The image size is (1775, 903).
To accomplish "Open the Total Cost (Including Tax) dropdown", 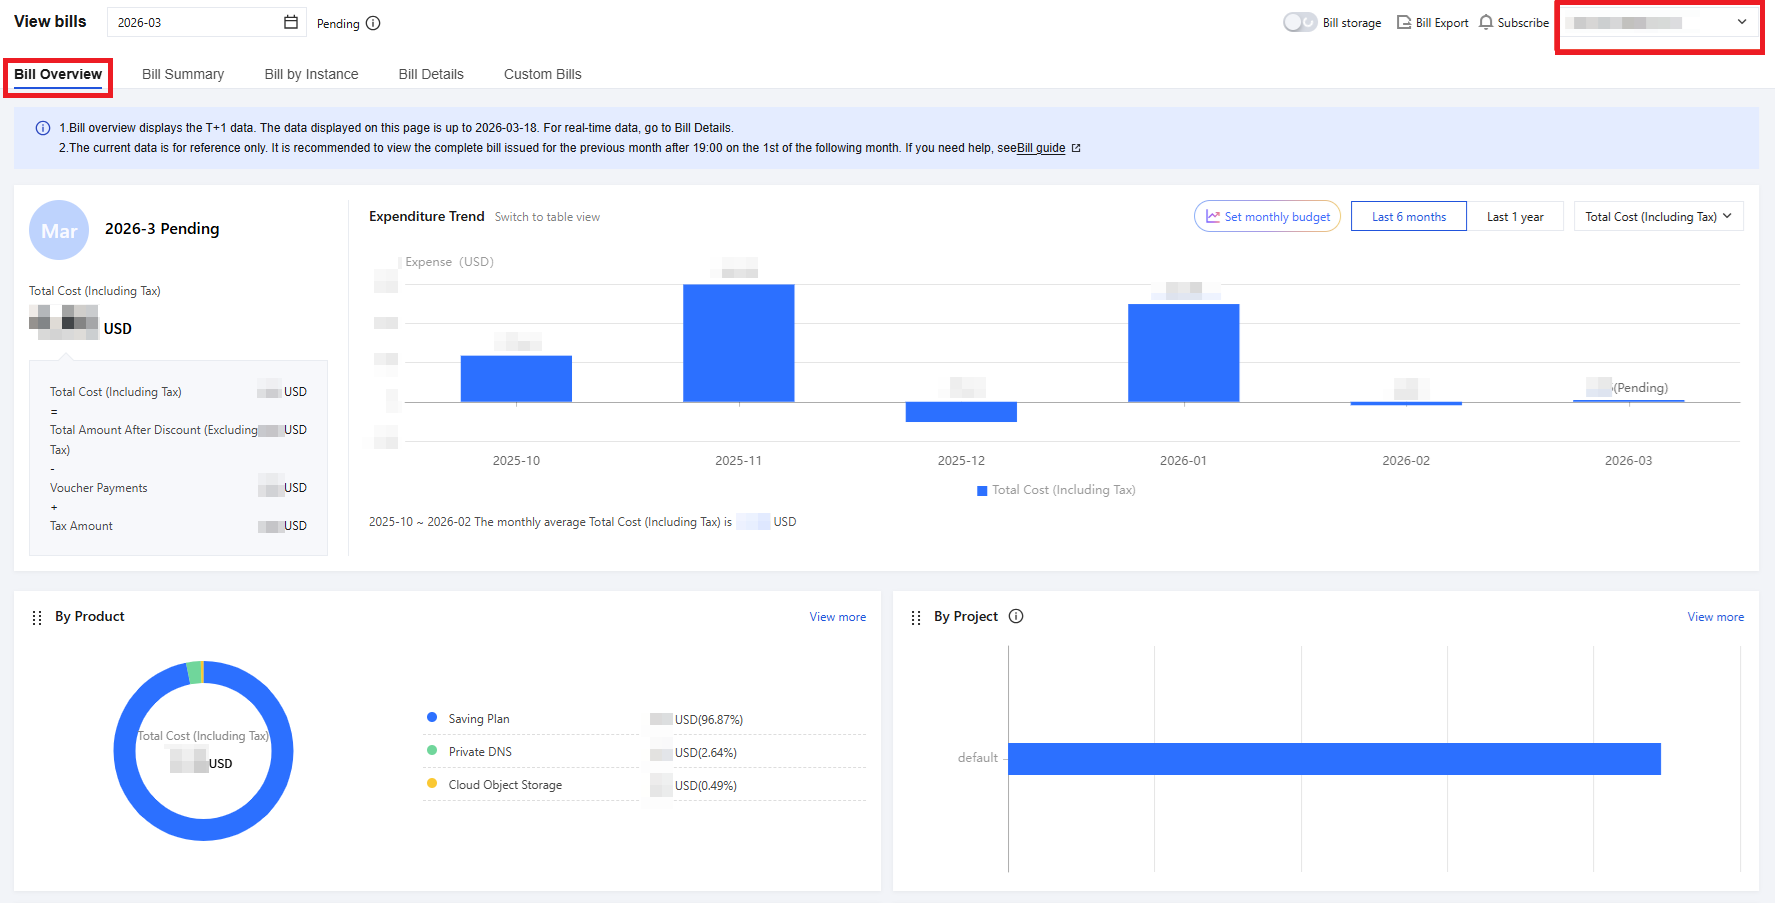I will (x=1658, y=216).
